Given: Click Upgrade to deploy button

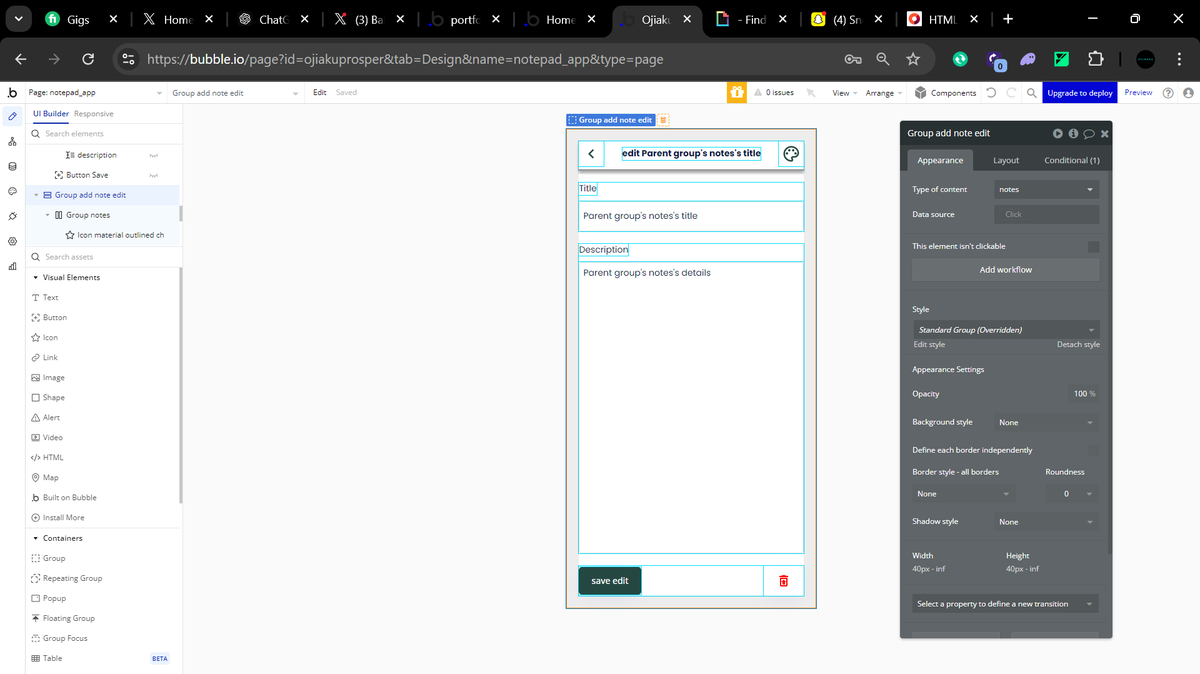Looking at the screenshot, I should (x=1080, y=92).
